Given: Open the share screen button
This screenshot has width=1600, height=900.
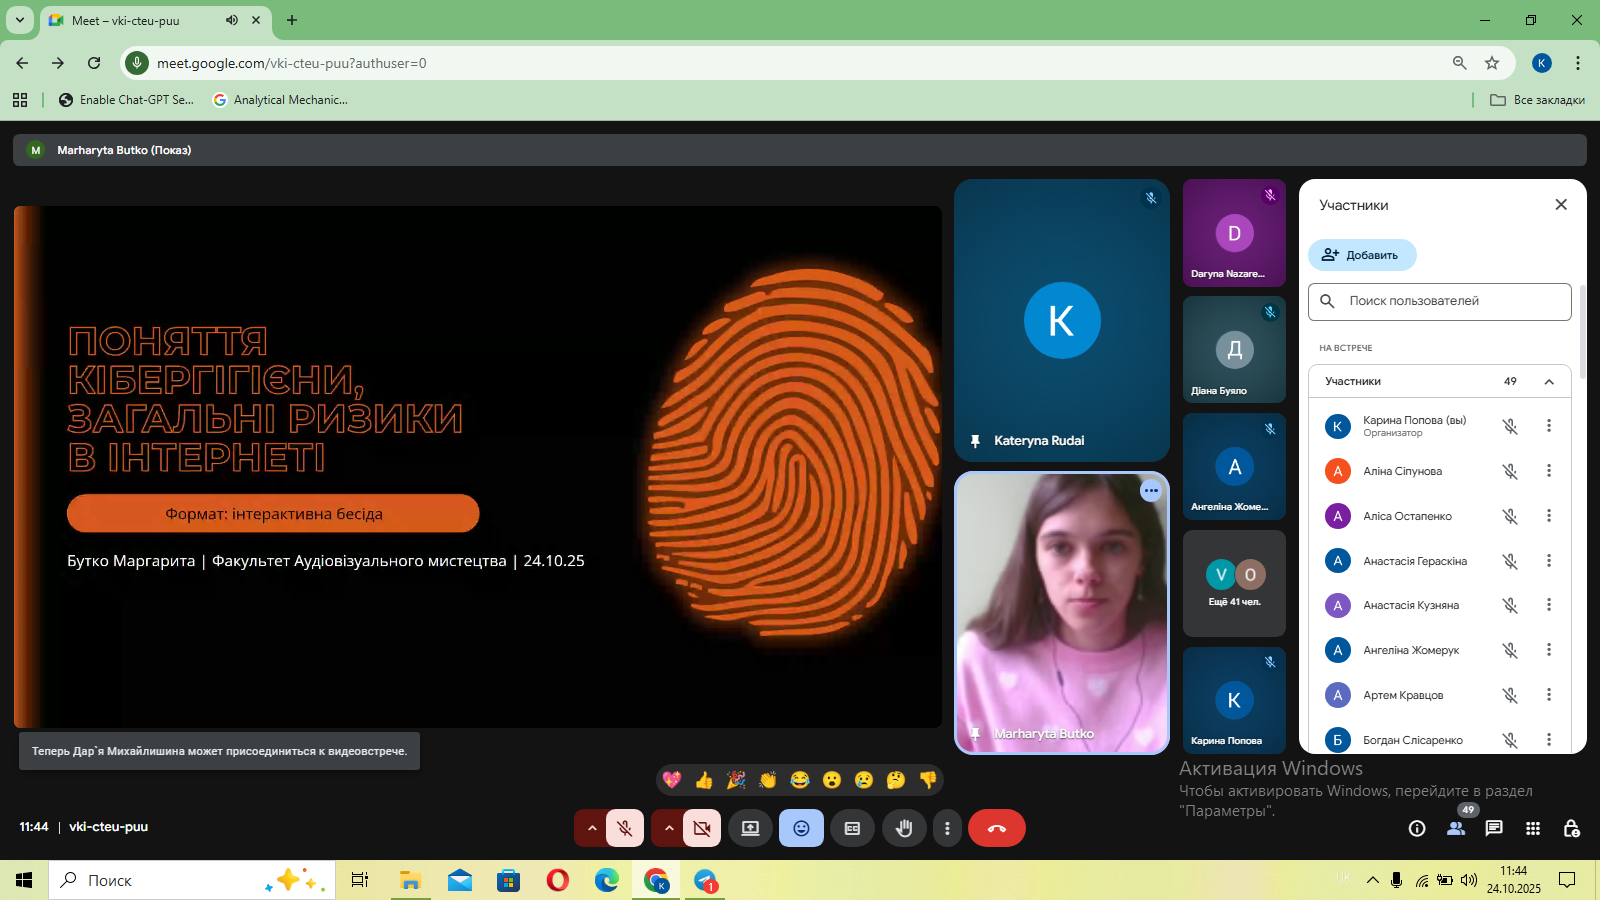Looking at the screenshot, I should 750,828.
